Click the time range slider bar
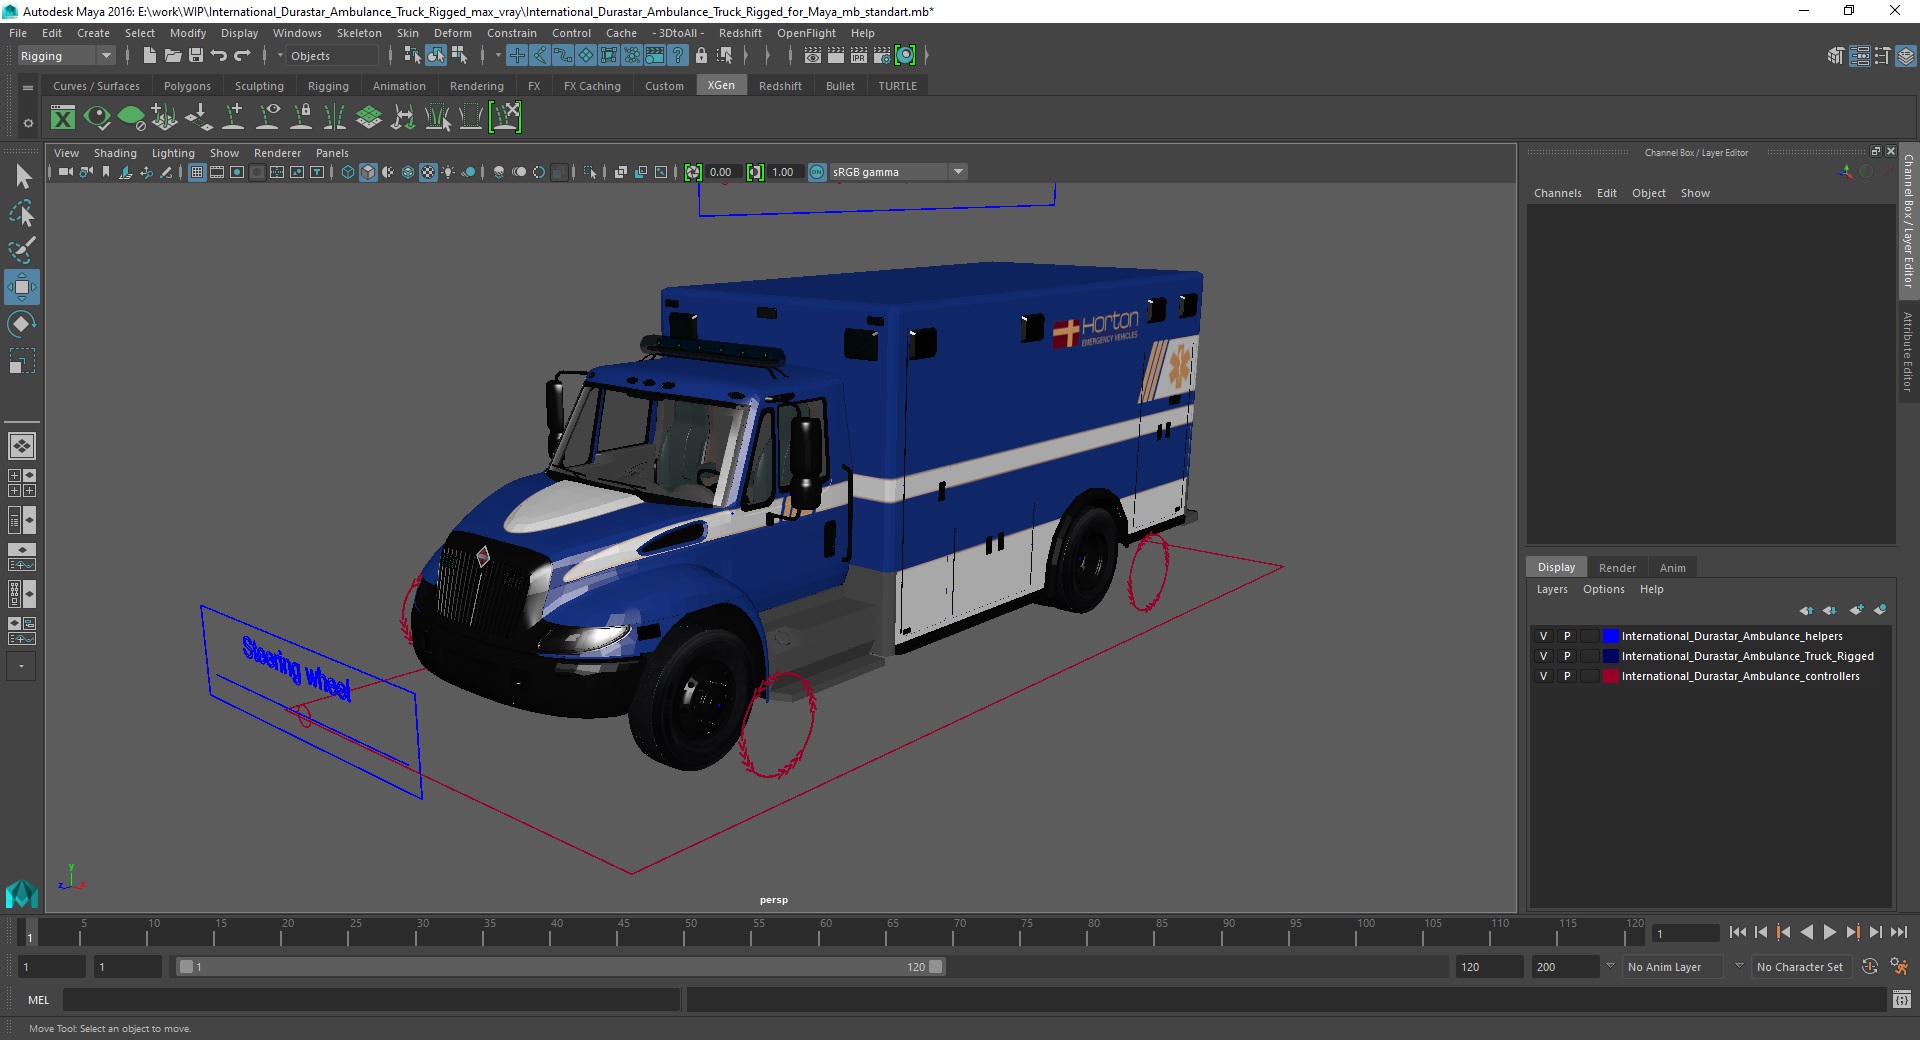Image resolution: width=1920 pixels, height=1040 pixels. [560, 967]
